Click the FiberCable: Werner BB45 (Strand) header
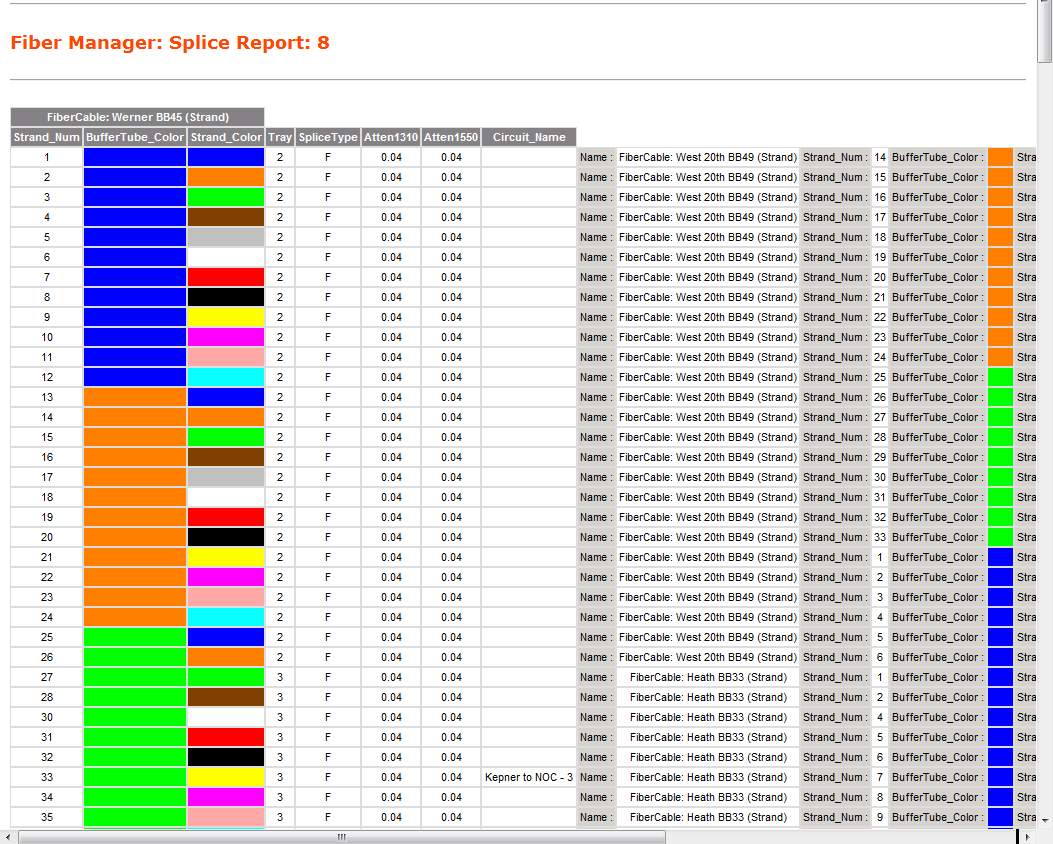This screenshot has height=844, width=1053. point(138,117)
